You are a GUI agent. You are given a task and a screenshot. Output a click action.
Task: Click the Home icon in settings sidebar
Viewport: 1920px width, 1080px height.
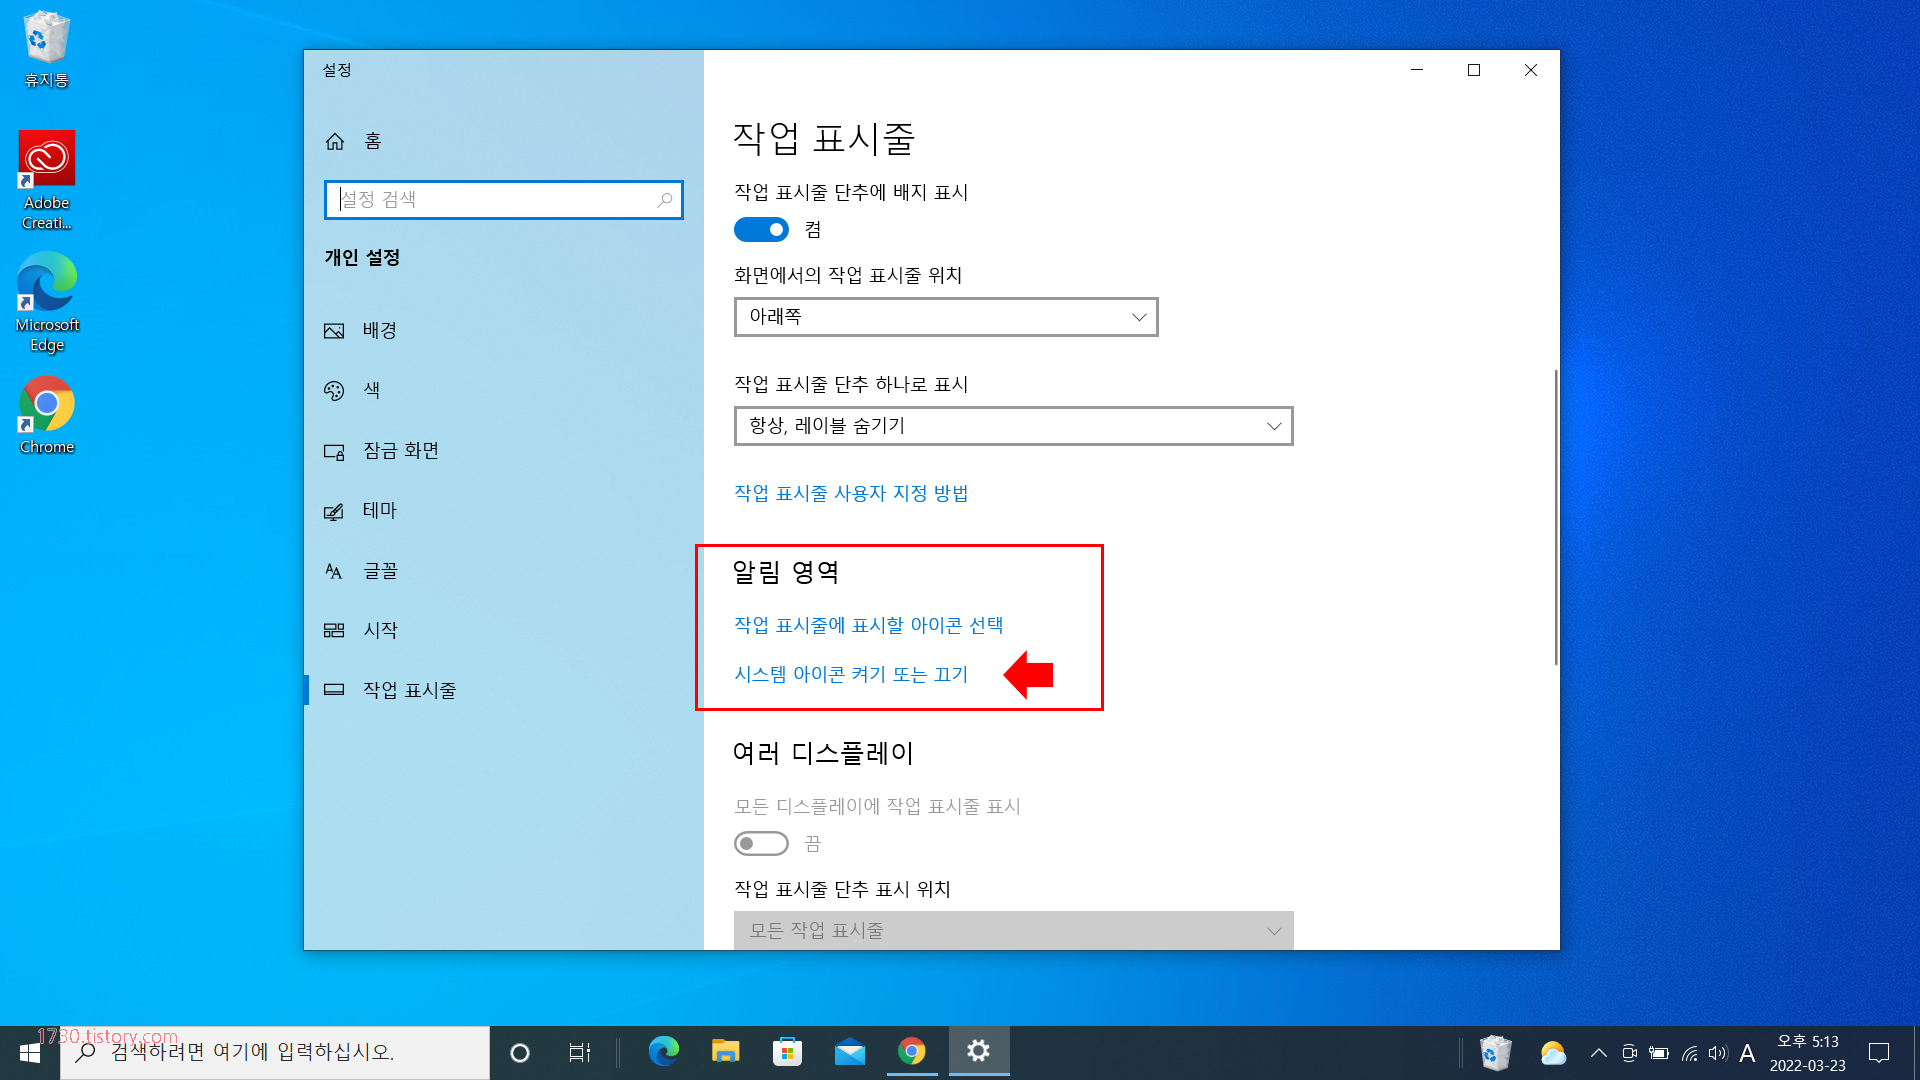coord(335,141)
